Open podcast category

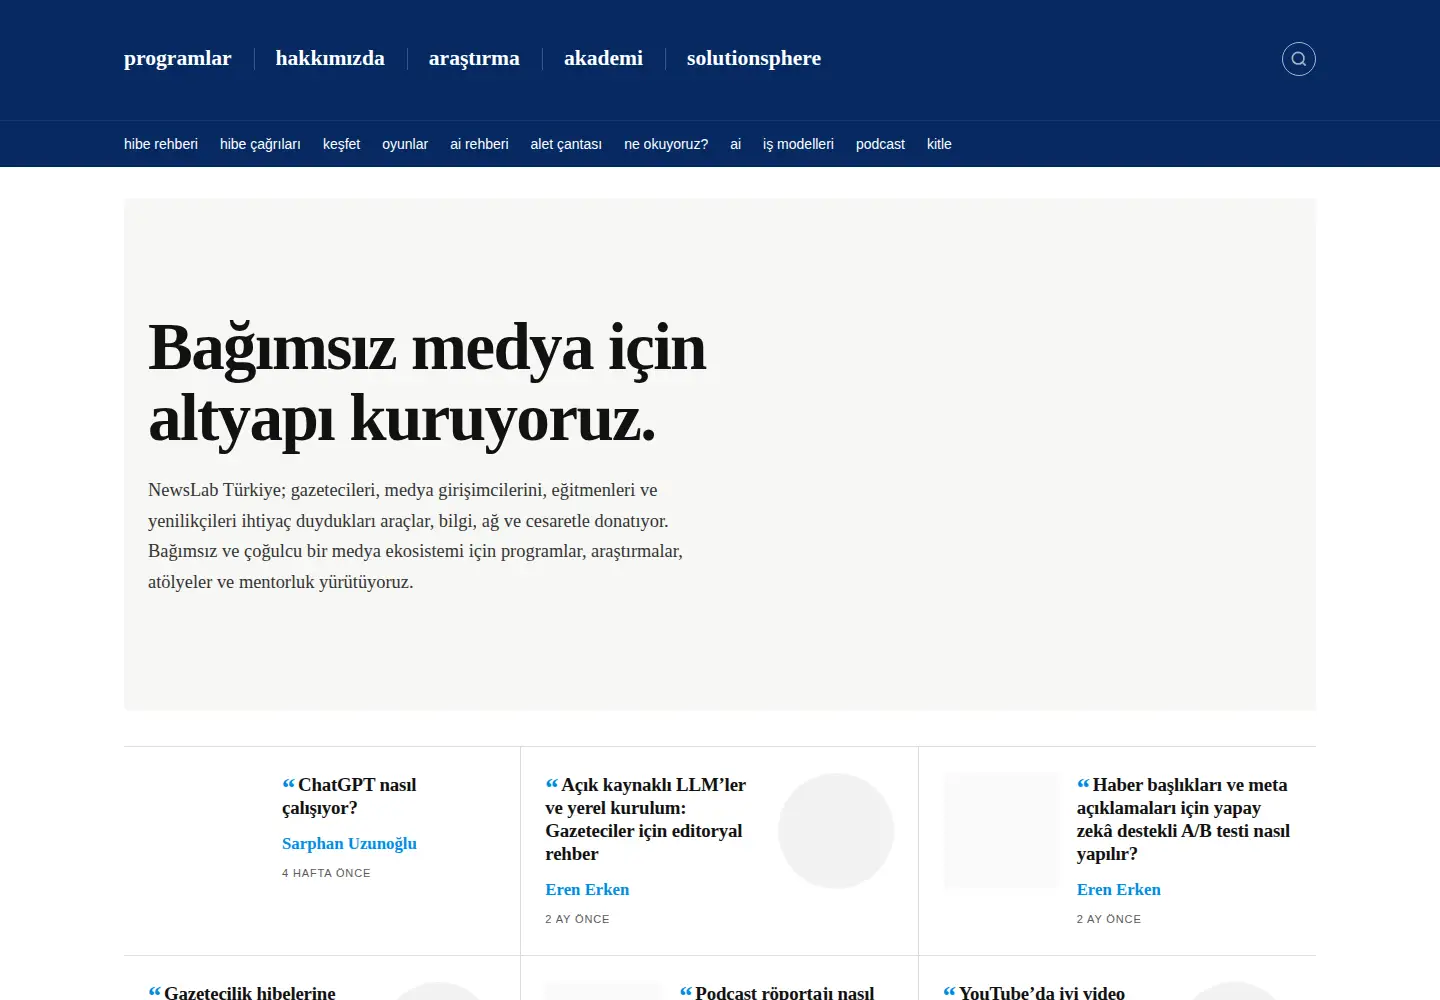[x=880, y=144]
